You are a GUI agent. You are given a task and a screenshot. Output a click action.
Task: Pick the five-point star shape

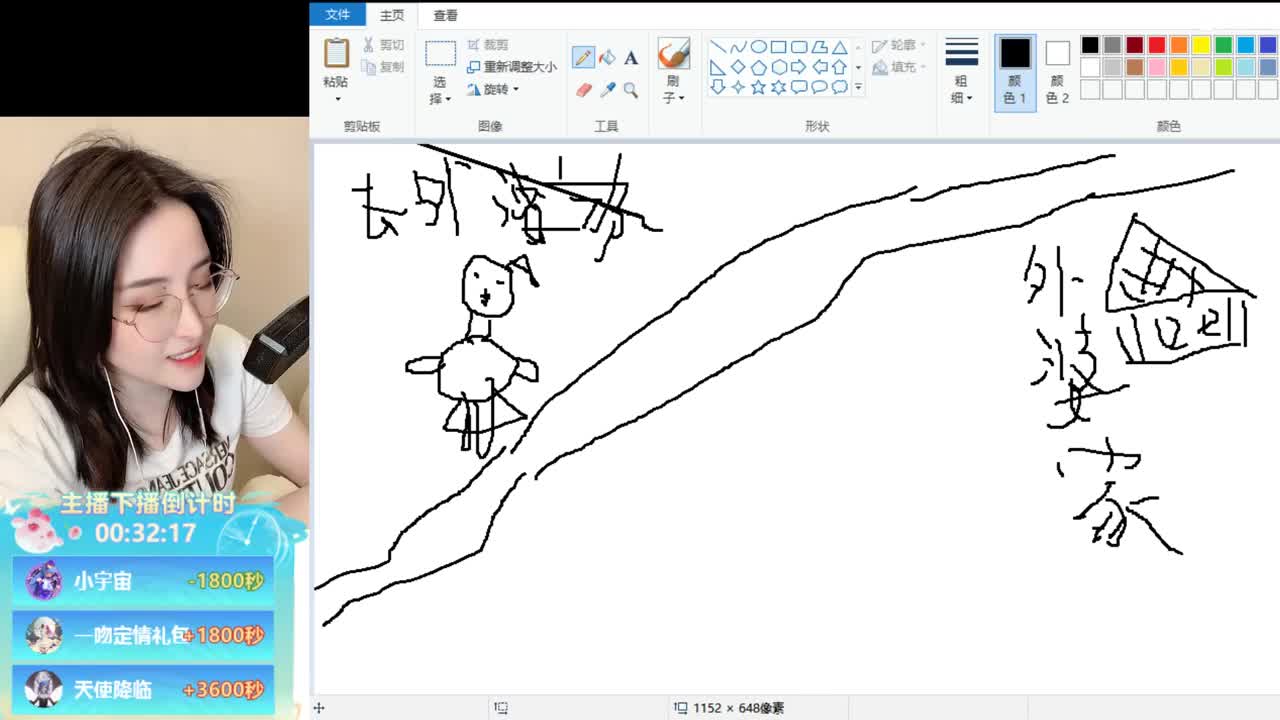coord(758,87)
